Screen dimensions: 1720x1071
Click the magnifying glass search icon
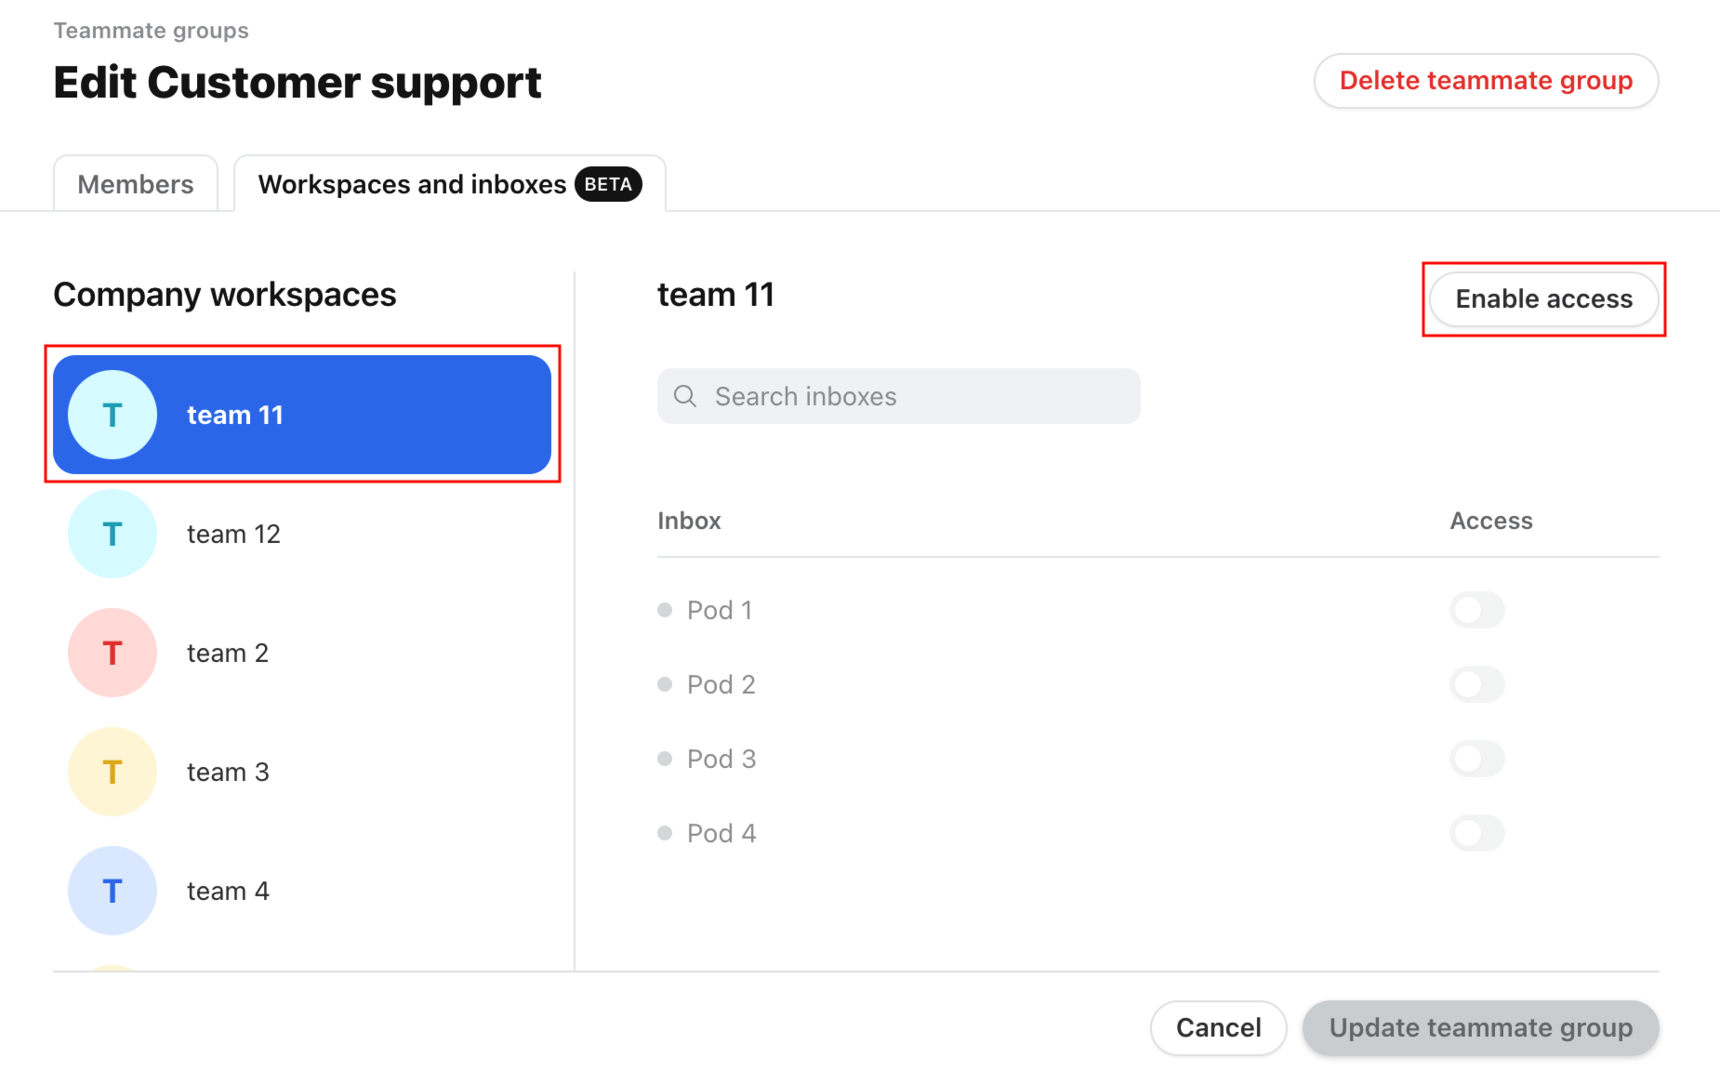coord(685,395)
